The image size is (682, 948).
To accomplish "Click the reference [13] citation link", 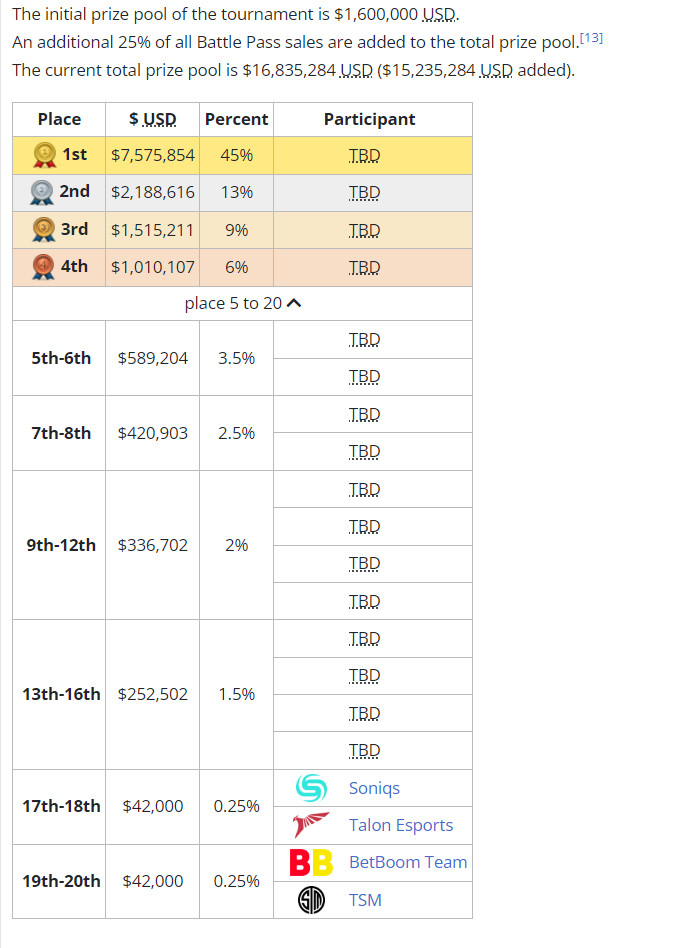I will (591, 38).
